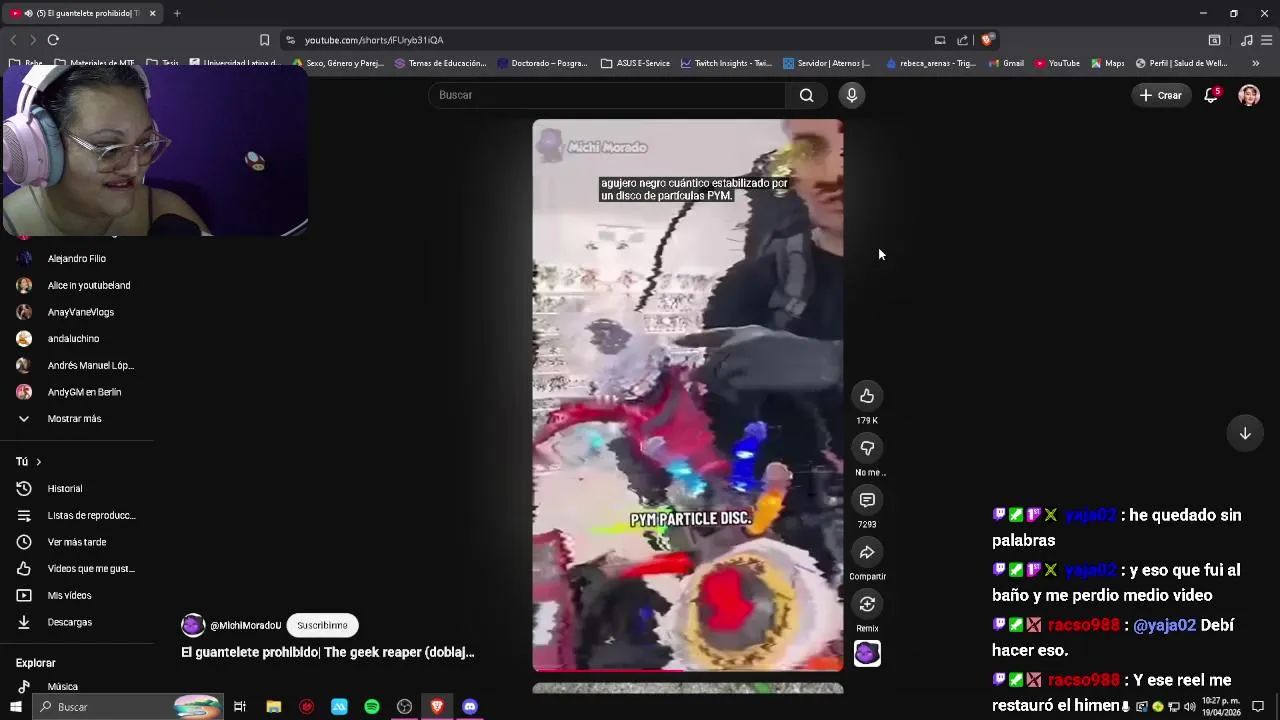Show more bookmarks chevron
This screenshot has height=720, width=1280.
click(1255, 63)
